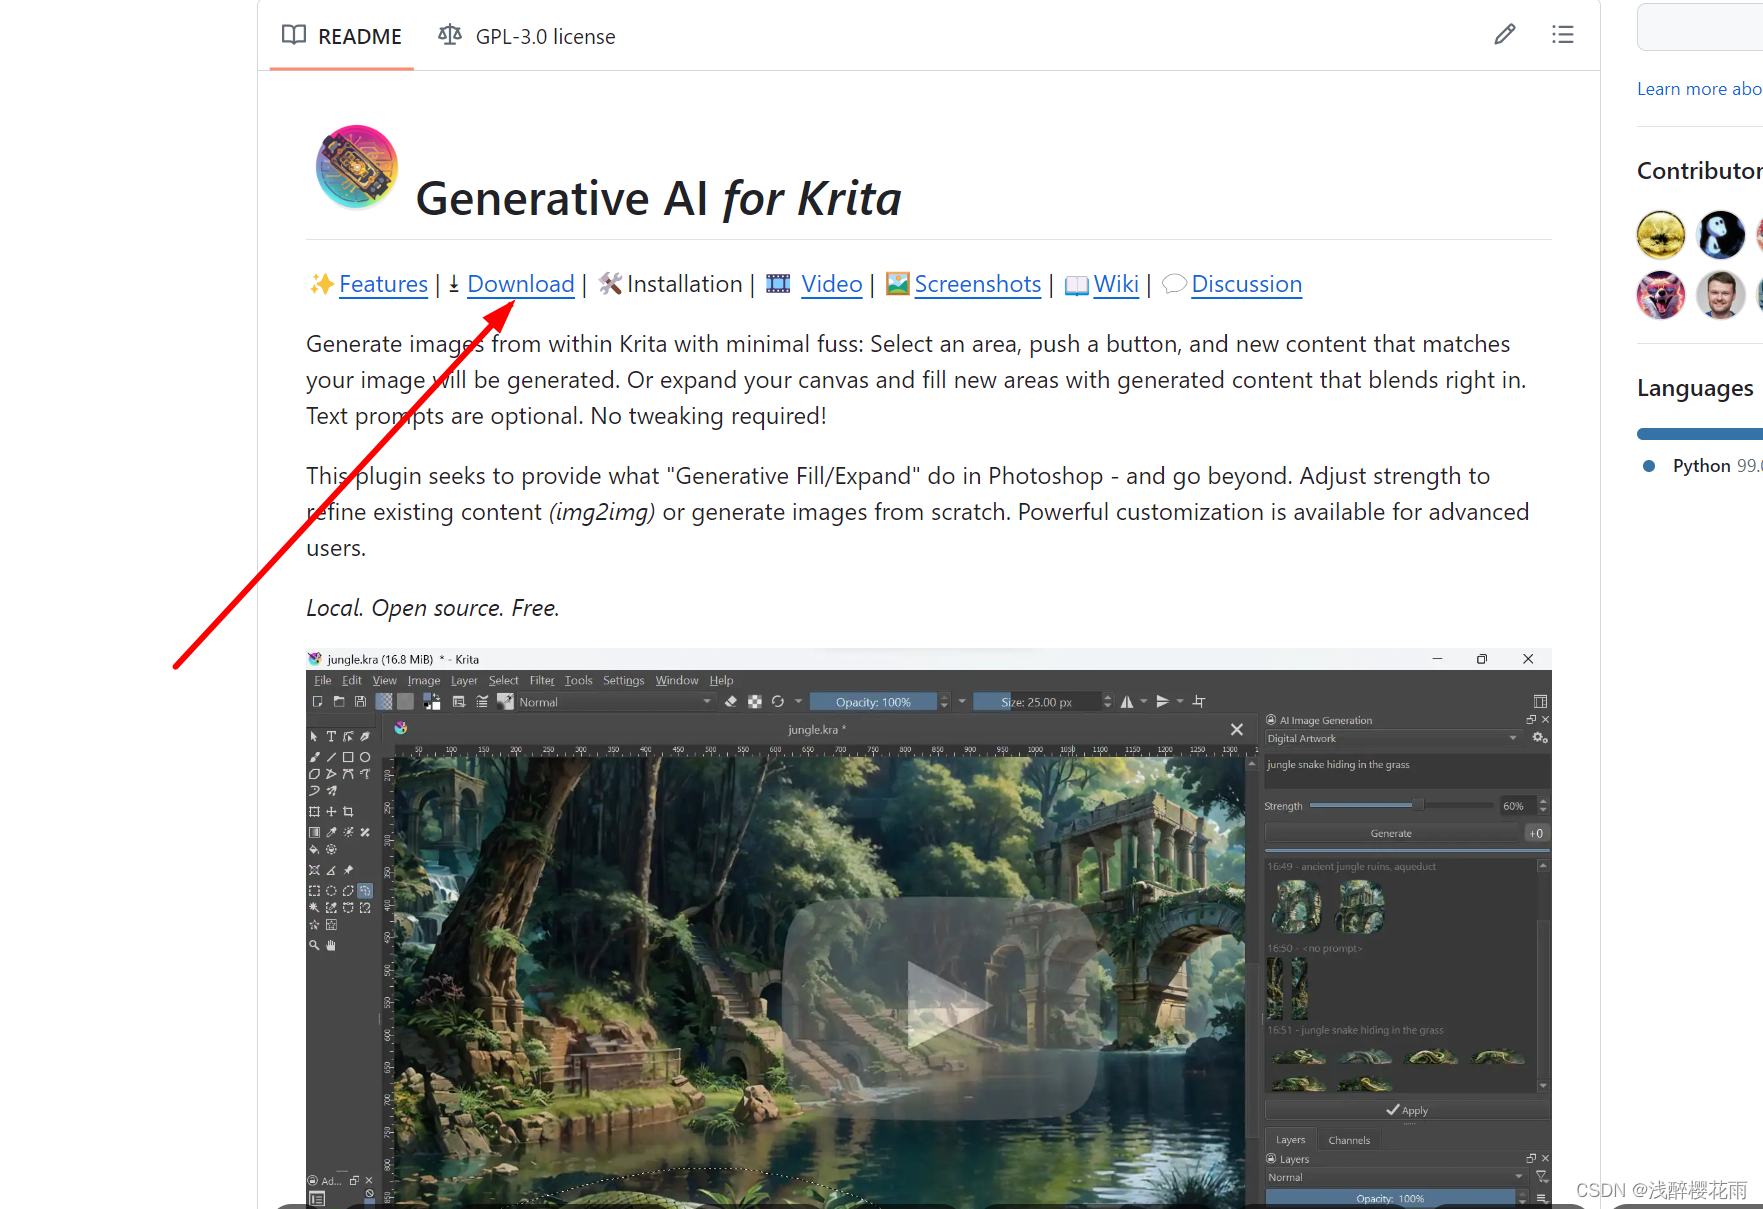Toggle the horizontal mirror tool icon

1127,702
